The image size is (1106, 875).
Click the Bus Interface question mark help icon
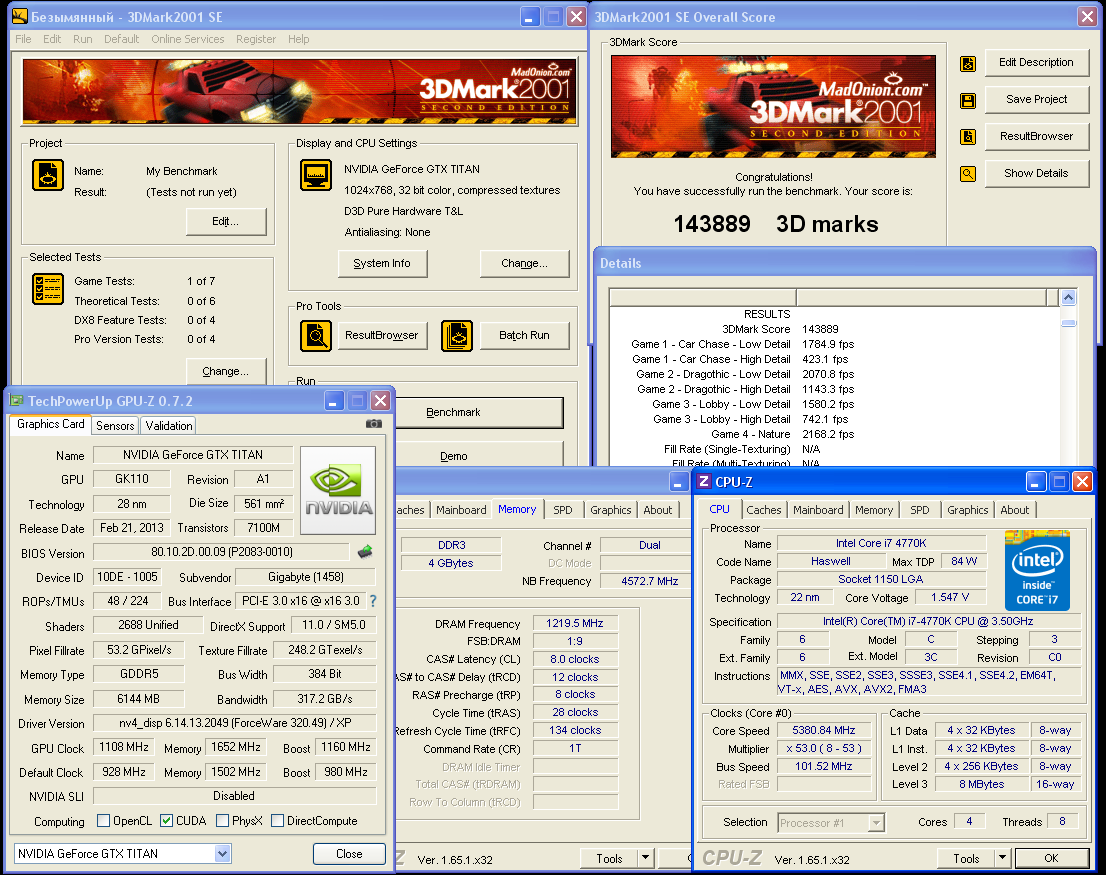(372, 601)
